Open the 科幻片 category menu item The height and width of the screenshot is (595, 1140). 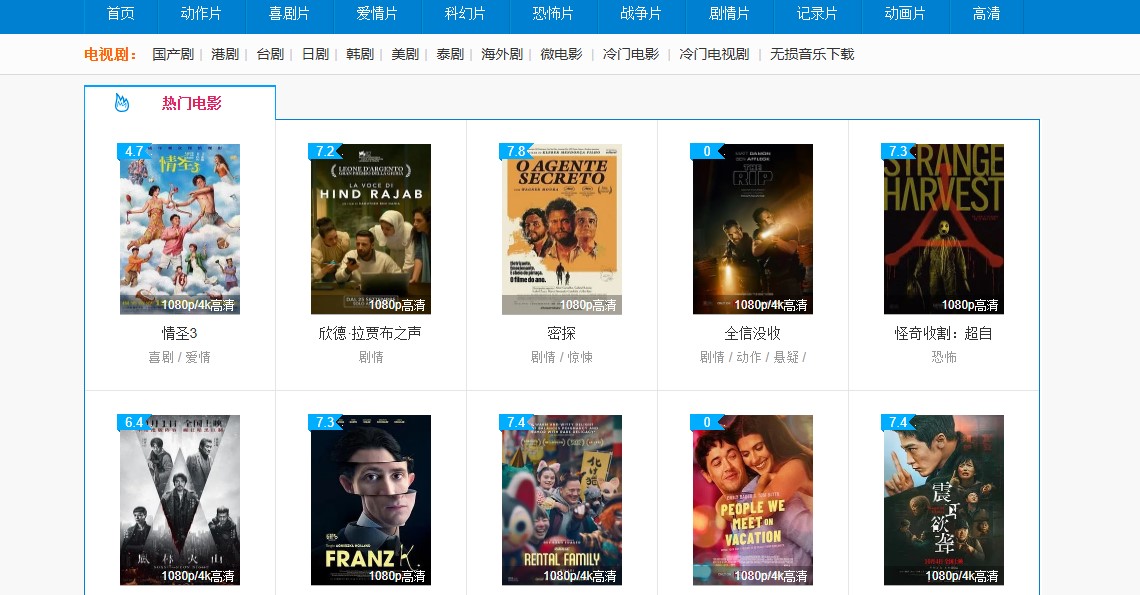pyautogui.click(x=465, y=14)
